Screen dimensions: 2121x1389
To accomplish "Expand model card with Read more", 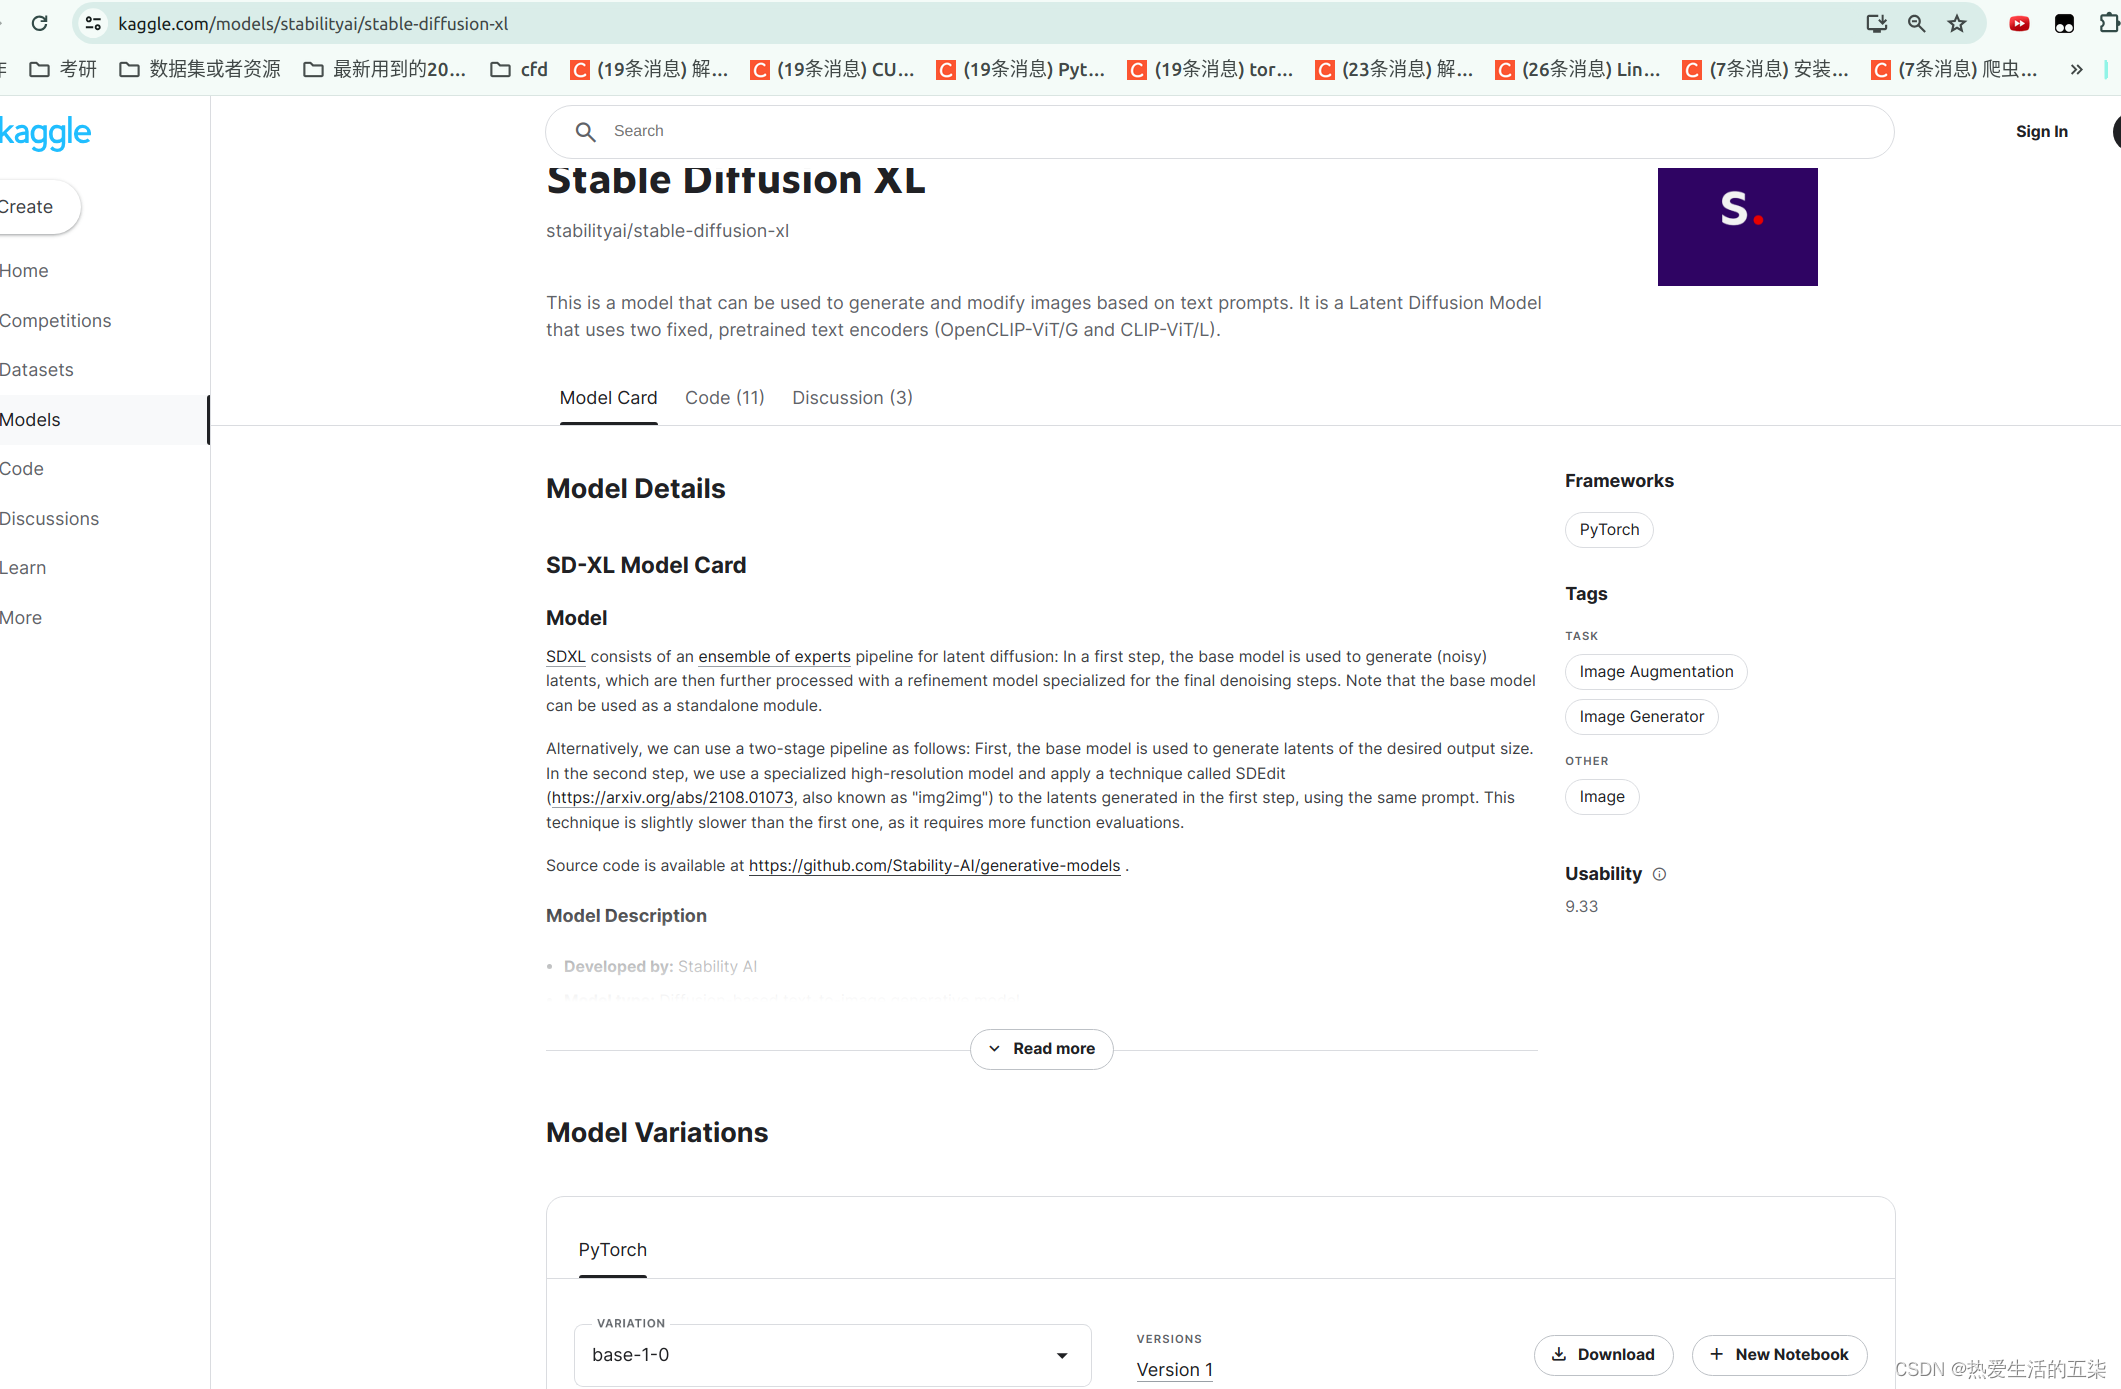I will click(1041, 1049).
